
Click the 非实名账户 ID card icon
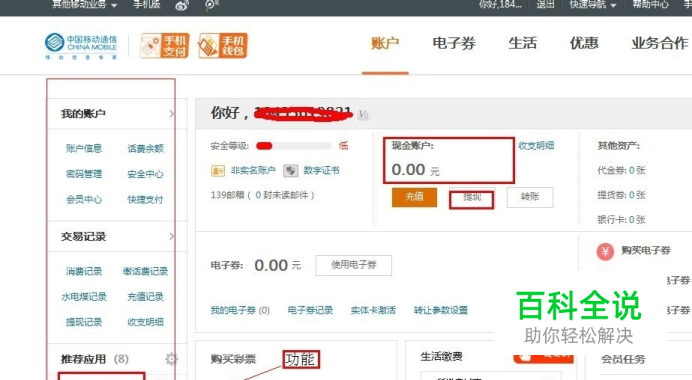point(218,171)
